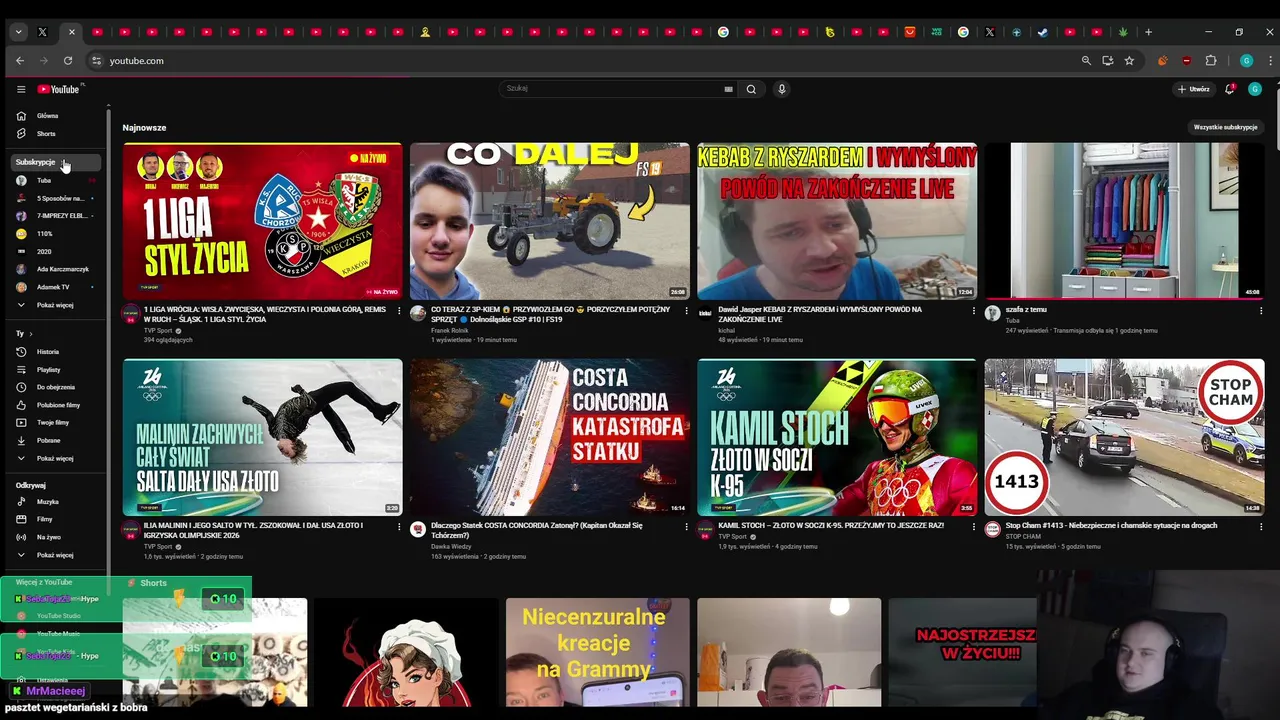Open YouTube account avatar menu

click(1255, 89)
